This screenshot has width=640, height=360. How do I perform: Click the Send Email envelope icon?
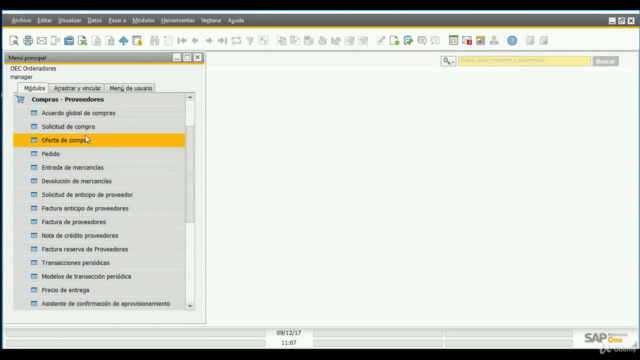[x=42, y=40]
